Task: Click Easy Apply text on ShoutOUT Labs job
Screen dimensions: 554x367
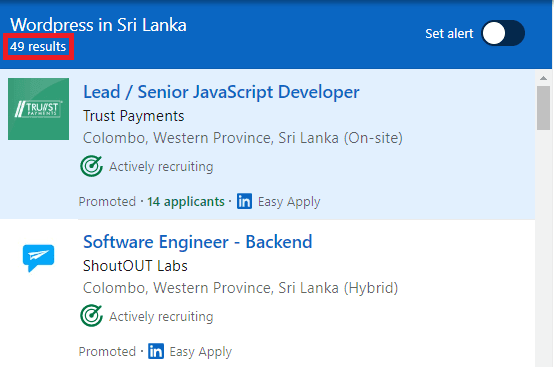Action: pyautogui.click(x=201, y=352)
